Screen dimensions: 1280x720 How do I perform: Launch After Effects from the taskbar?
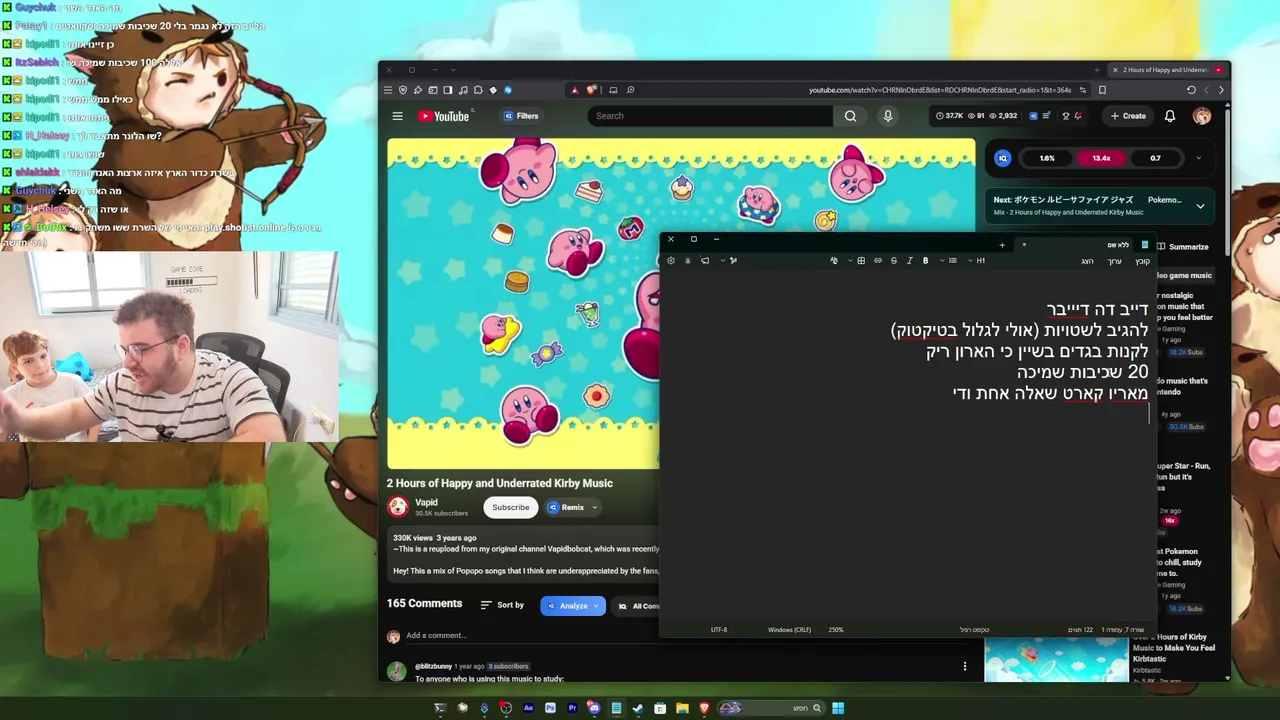click(x=528, y=708)
